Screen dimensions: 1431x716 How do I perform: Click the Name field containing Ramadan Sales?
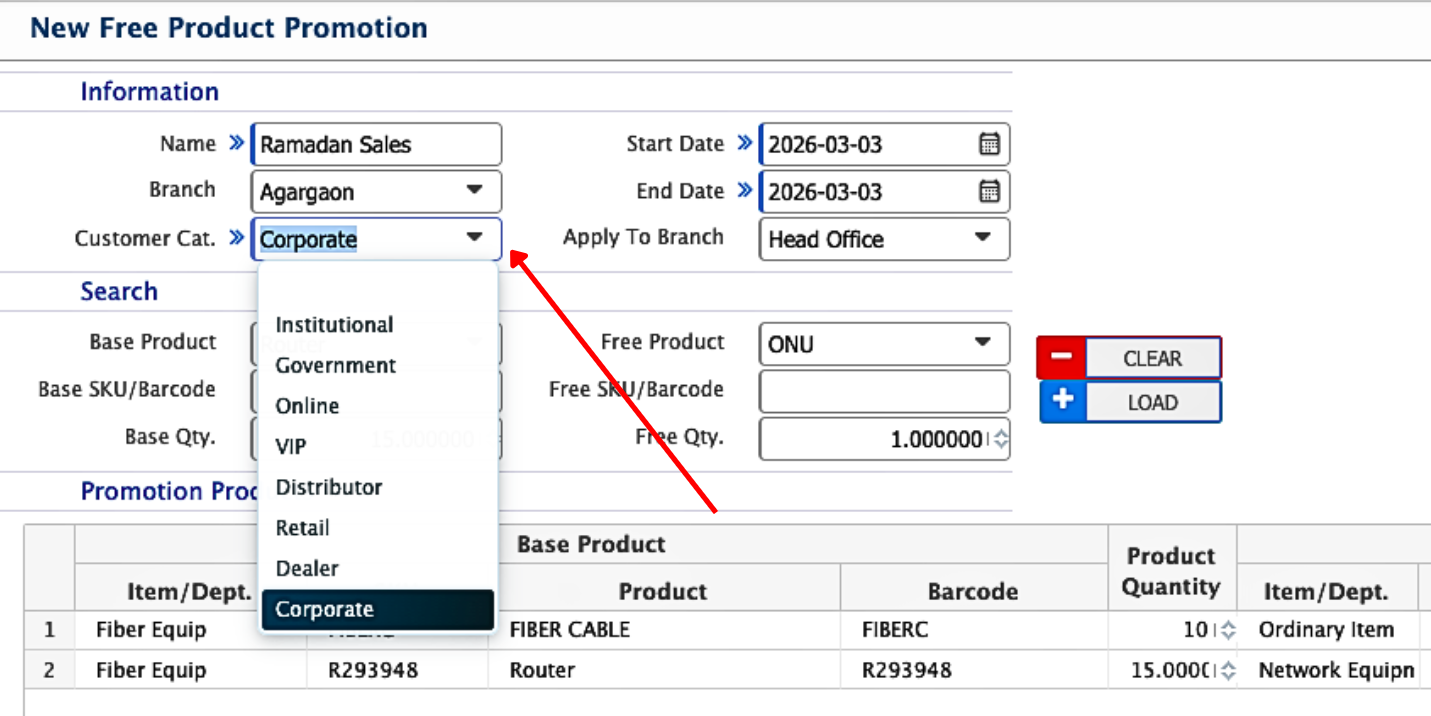click(375, 144)
